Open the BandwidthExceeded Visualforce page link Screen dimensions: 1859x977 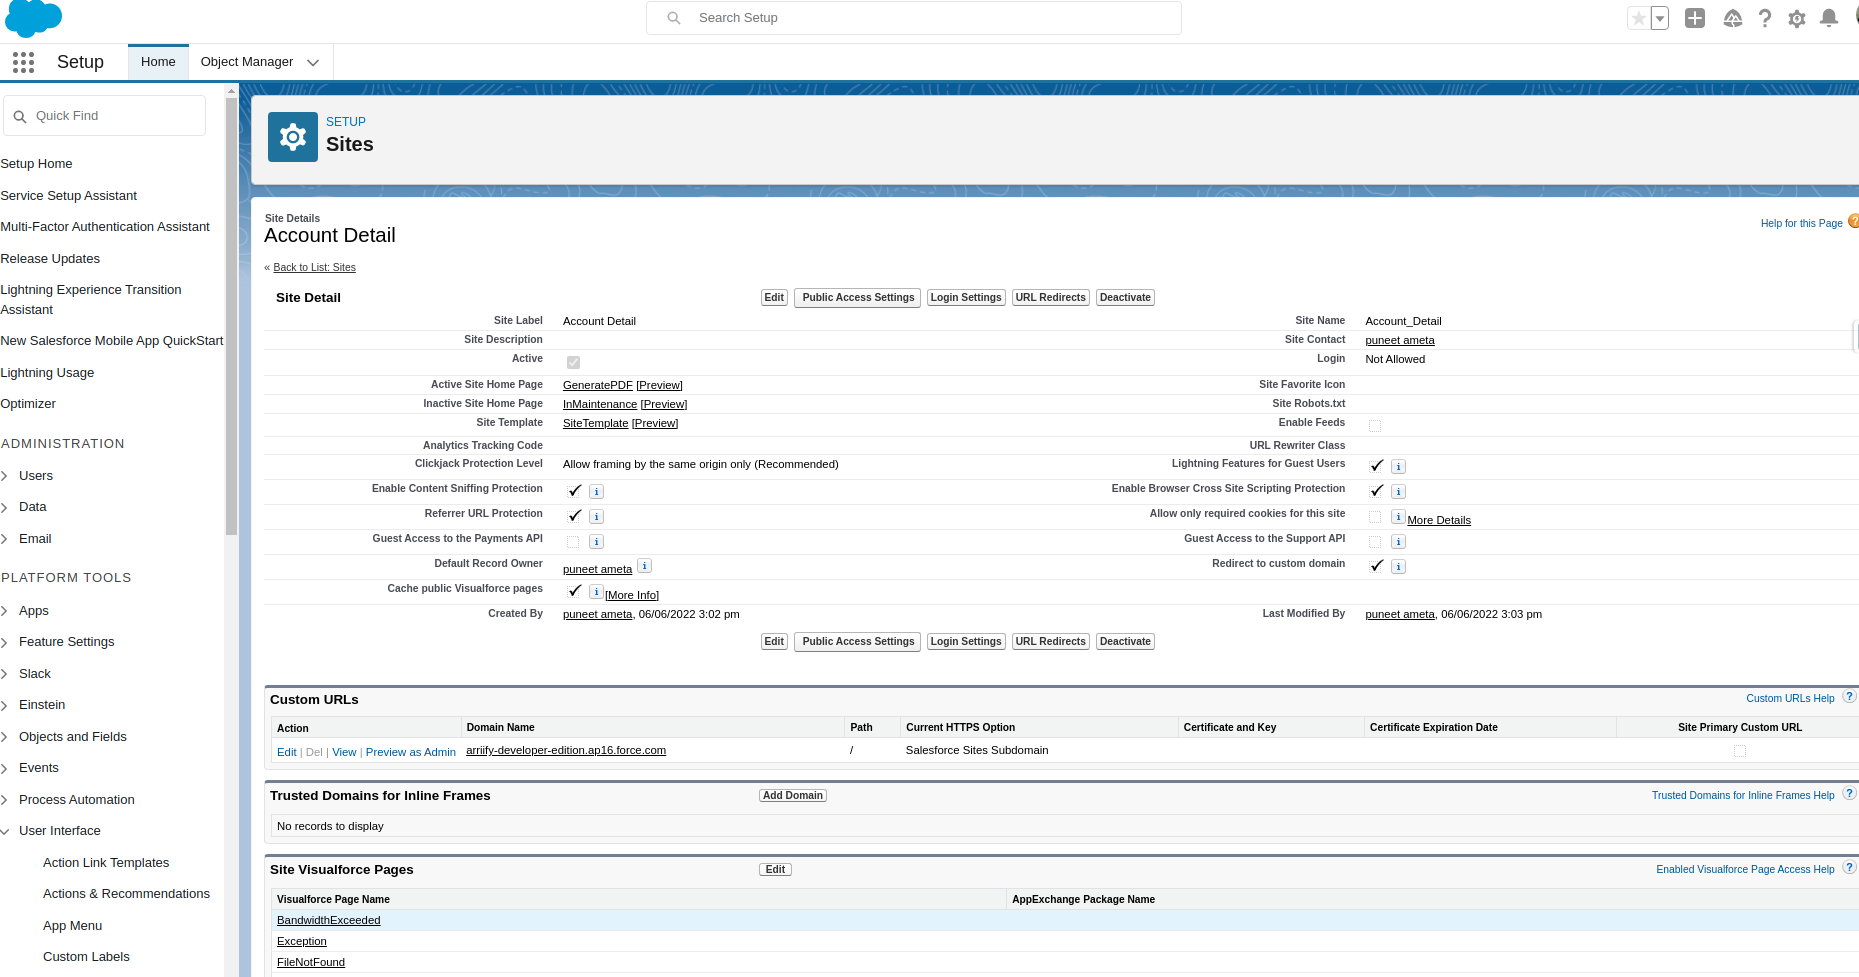pyautogui.click(x=328, y=920)
